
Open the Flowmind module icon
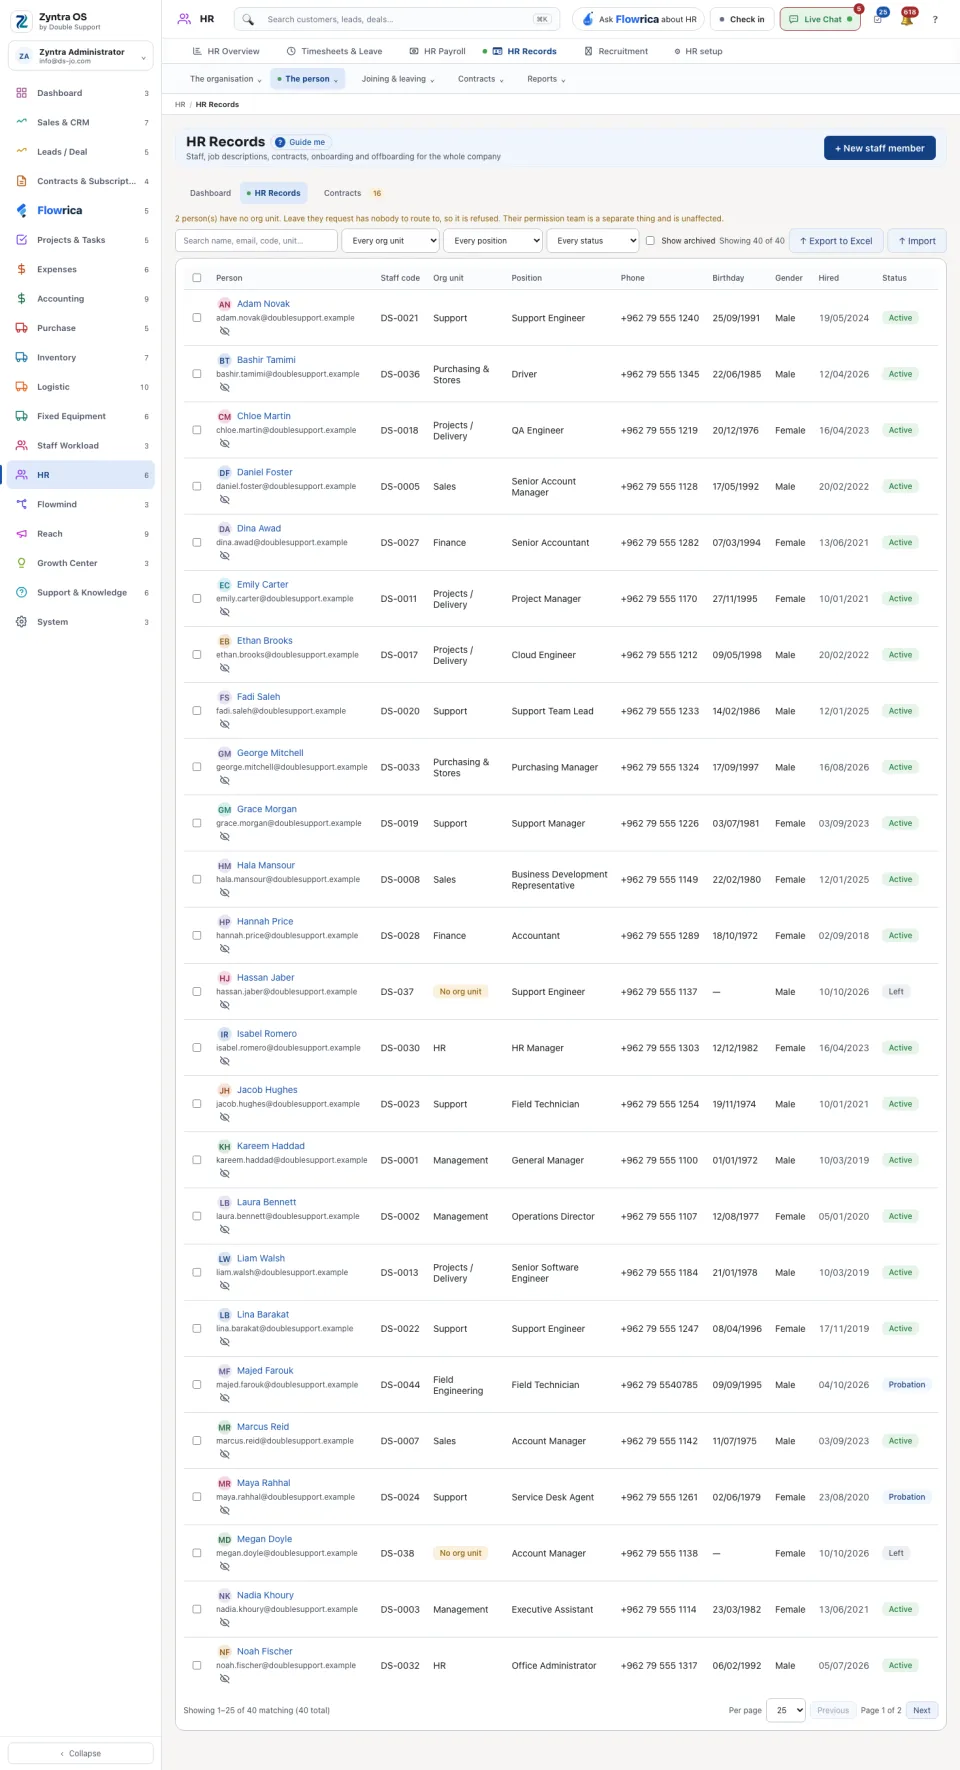21,504
